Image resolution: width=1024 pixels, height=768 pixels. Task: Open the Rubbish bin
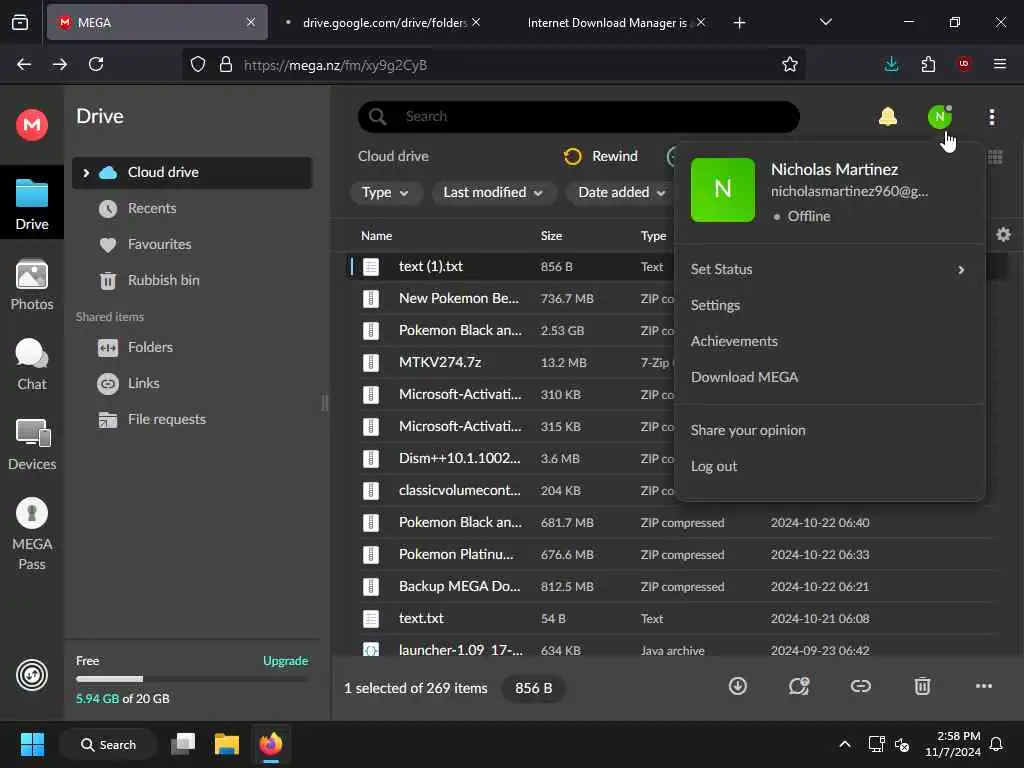[x=163, y=280]
